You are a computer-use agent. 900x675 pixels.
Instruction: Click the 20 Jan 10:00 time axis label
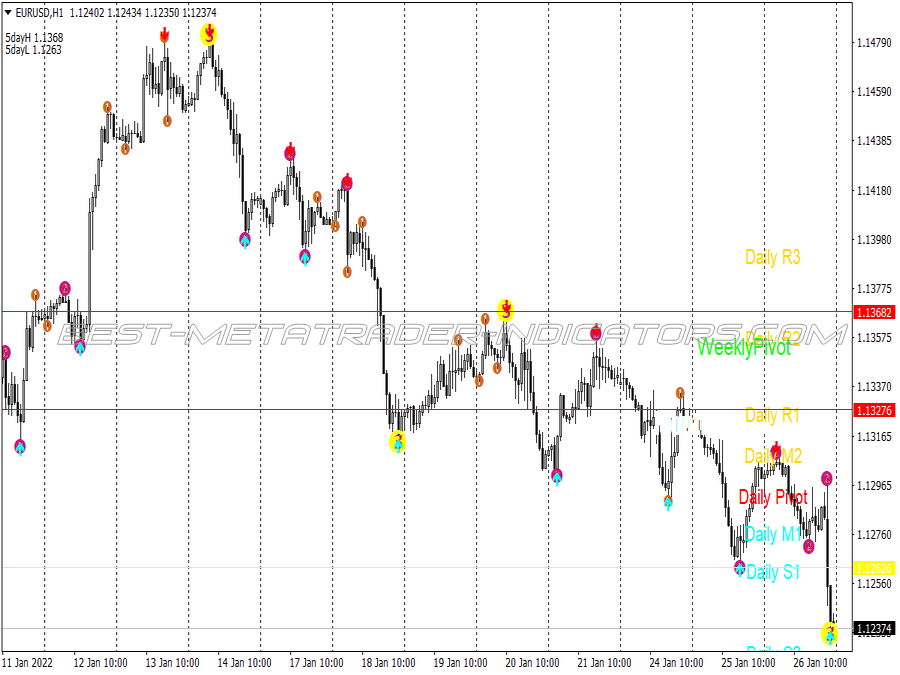coord(532,662)
